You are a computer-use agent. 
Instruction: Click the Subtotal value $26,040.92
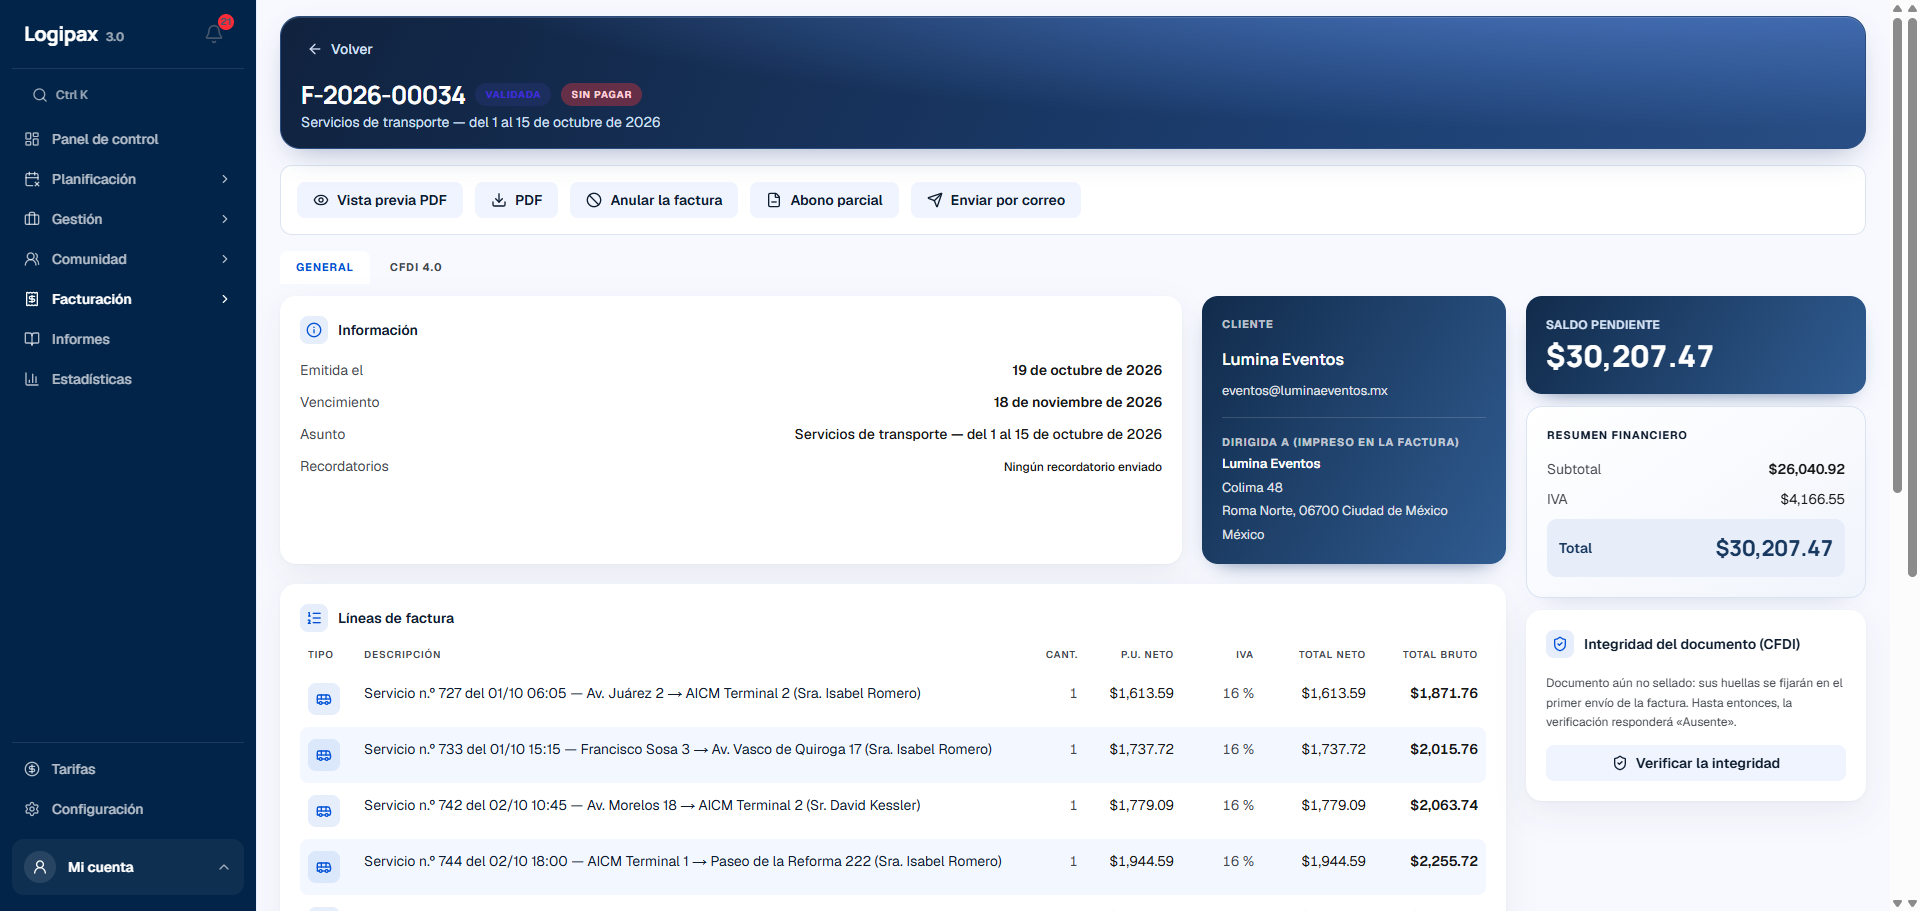click(x=1806, y=469)
